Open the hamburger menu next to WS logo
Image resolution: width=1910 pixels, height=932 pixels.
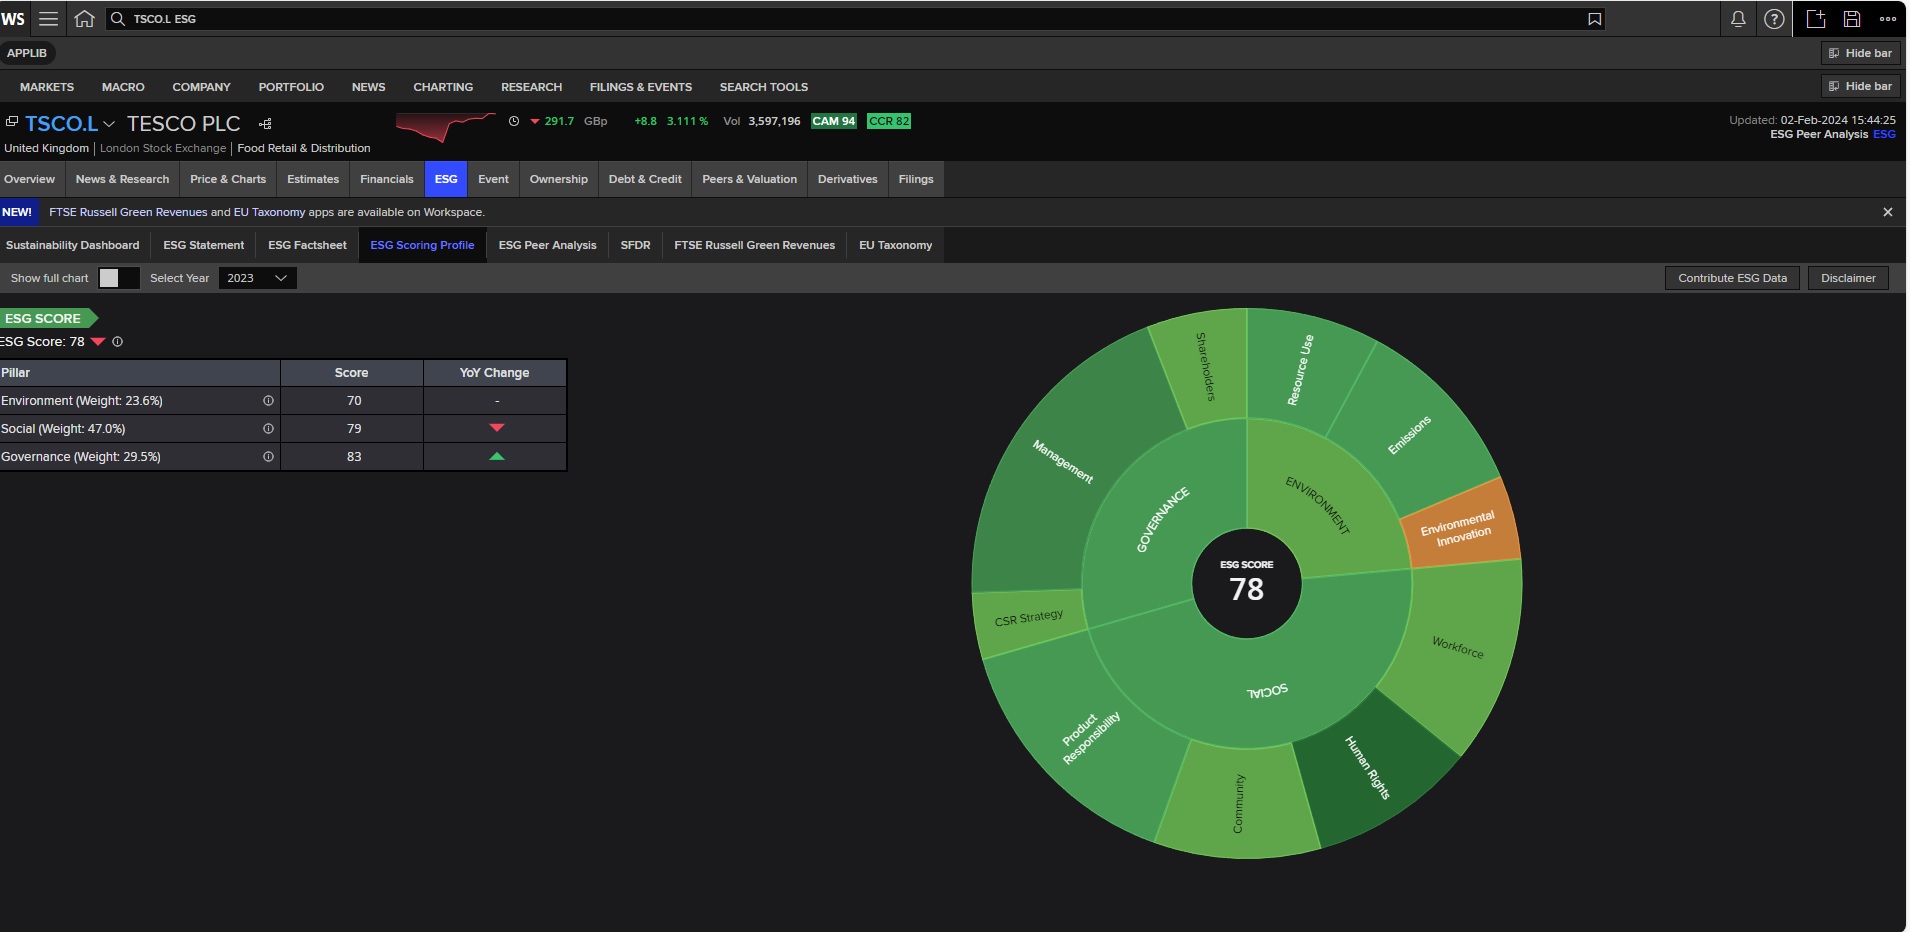47,18
